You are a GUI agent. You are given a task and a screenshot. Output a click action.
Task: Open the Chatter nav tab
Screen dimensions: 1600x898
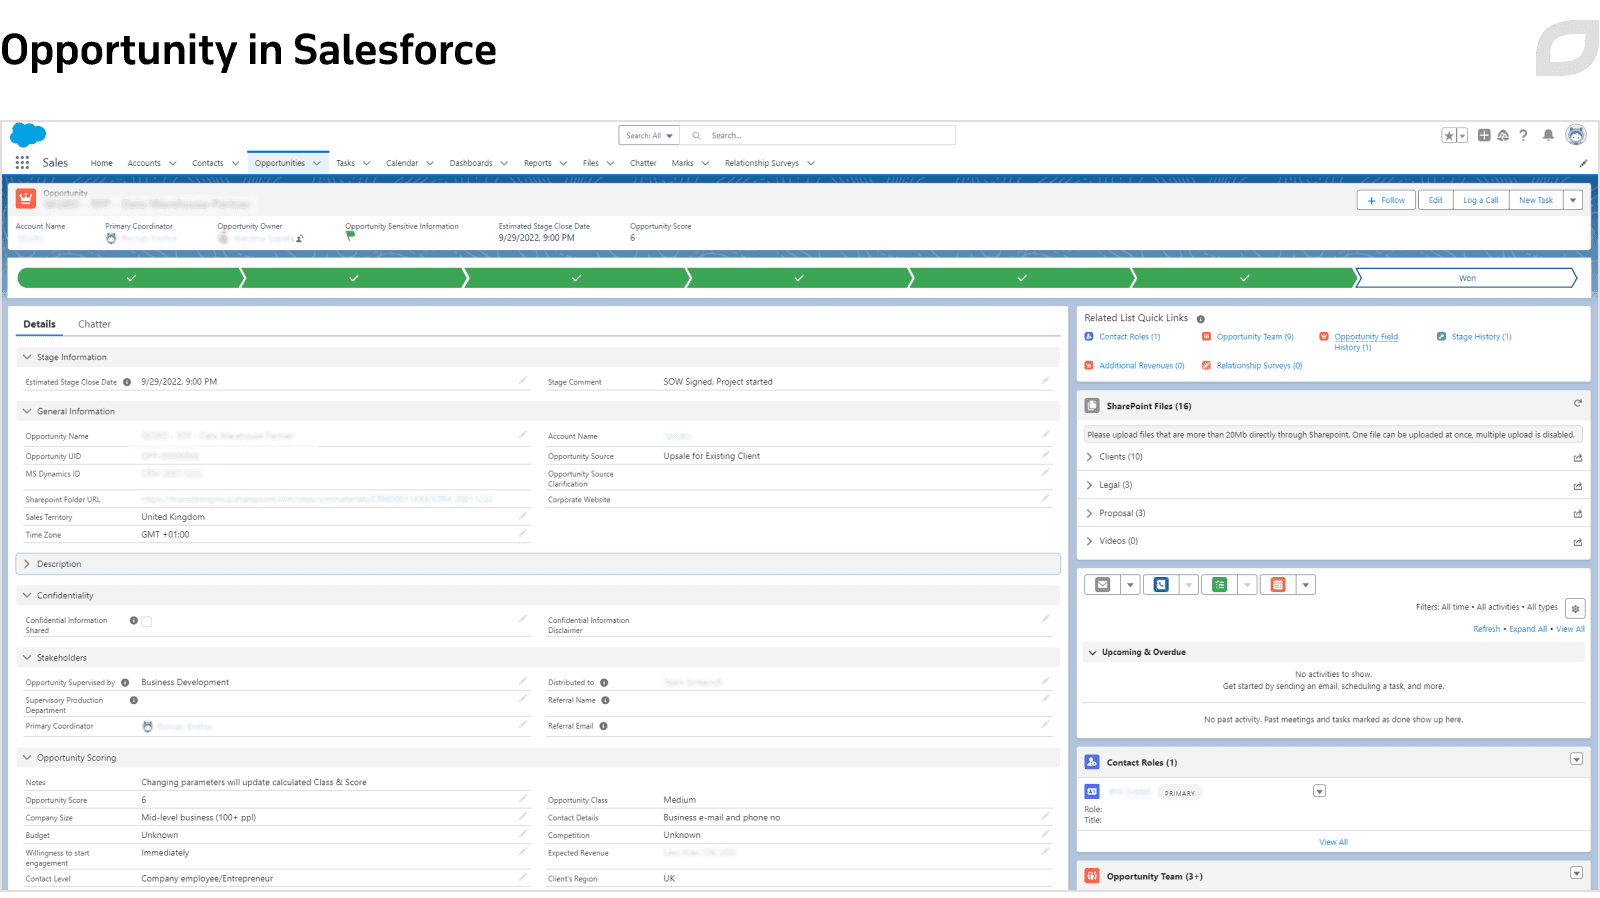pyautogui.click(x=643, y=163)
